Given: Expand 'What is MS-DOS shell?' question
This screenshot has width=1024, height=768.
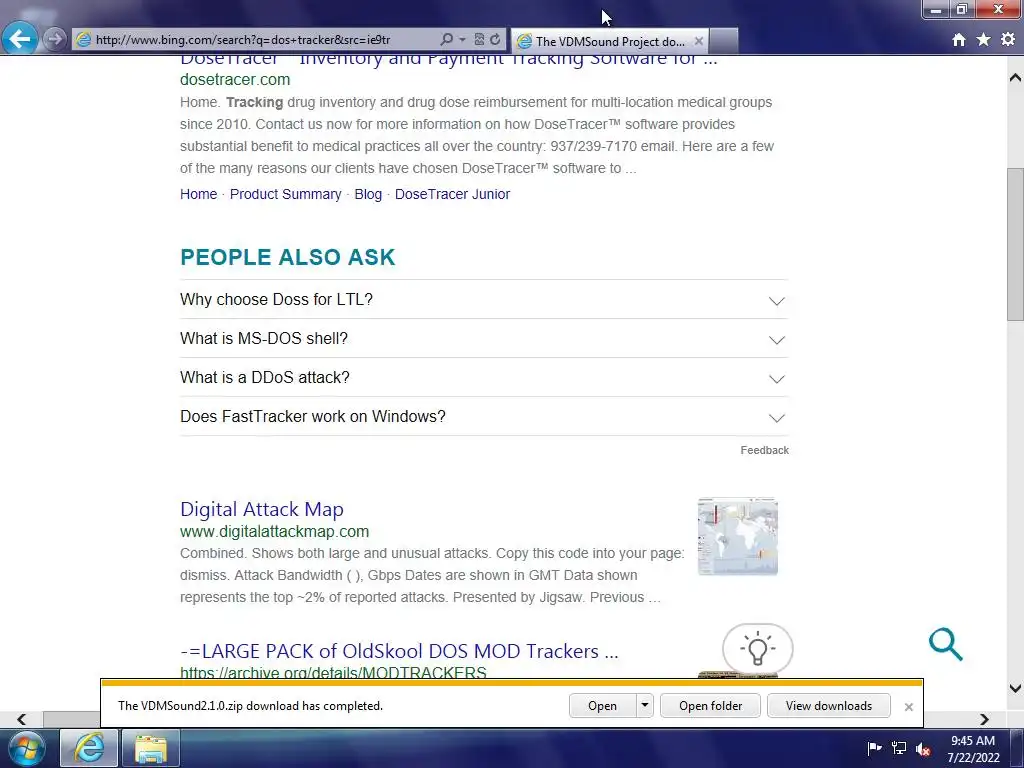Looking at the screenshot, I should click(x=484, y=339).
